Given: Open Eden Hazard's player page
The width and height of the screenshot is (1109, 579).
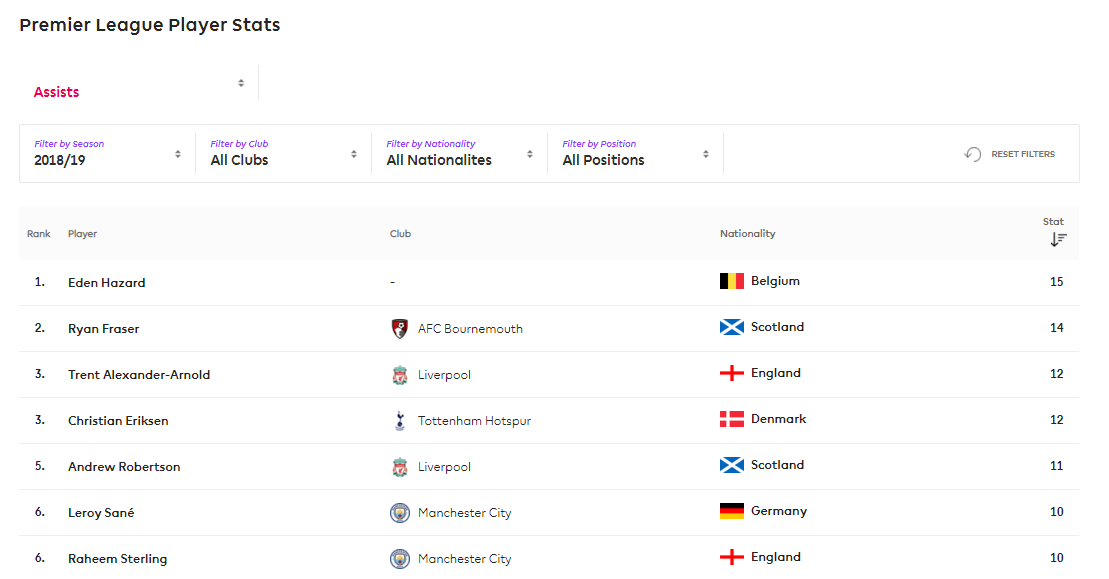Looking at the screenshot, I should [107, 283].
